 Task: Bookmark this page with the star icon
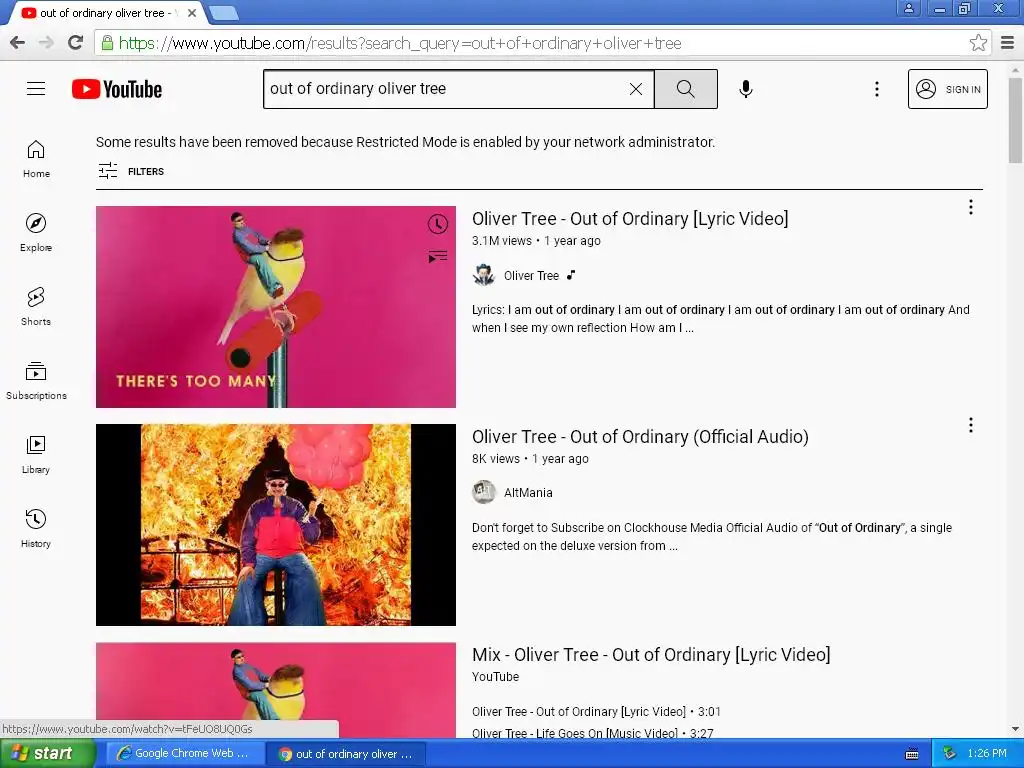click(978, 43)
